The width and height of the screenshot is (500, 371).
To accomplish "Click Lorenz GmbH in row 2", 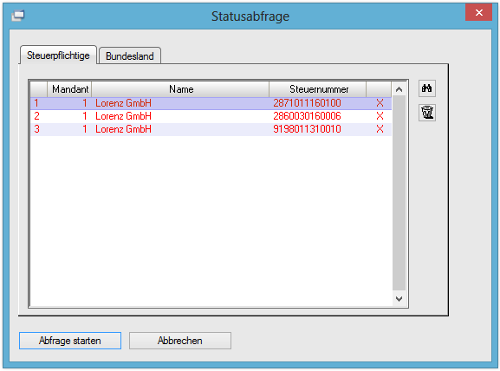I will [x=123, y=116].
